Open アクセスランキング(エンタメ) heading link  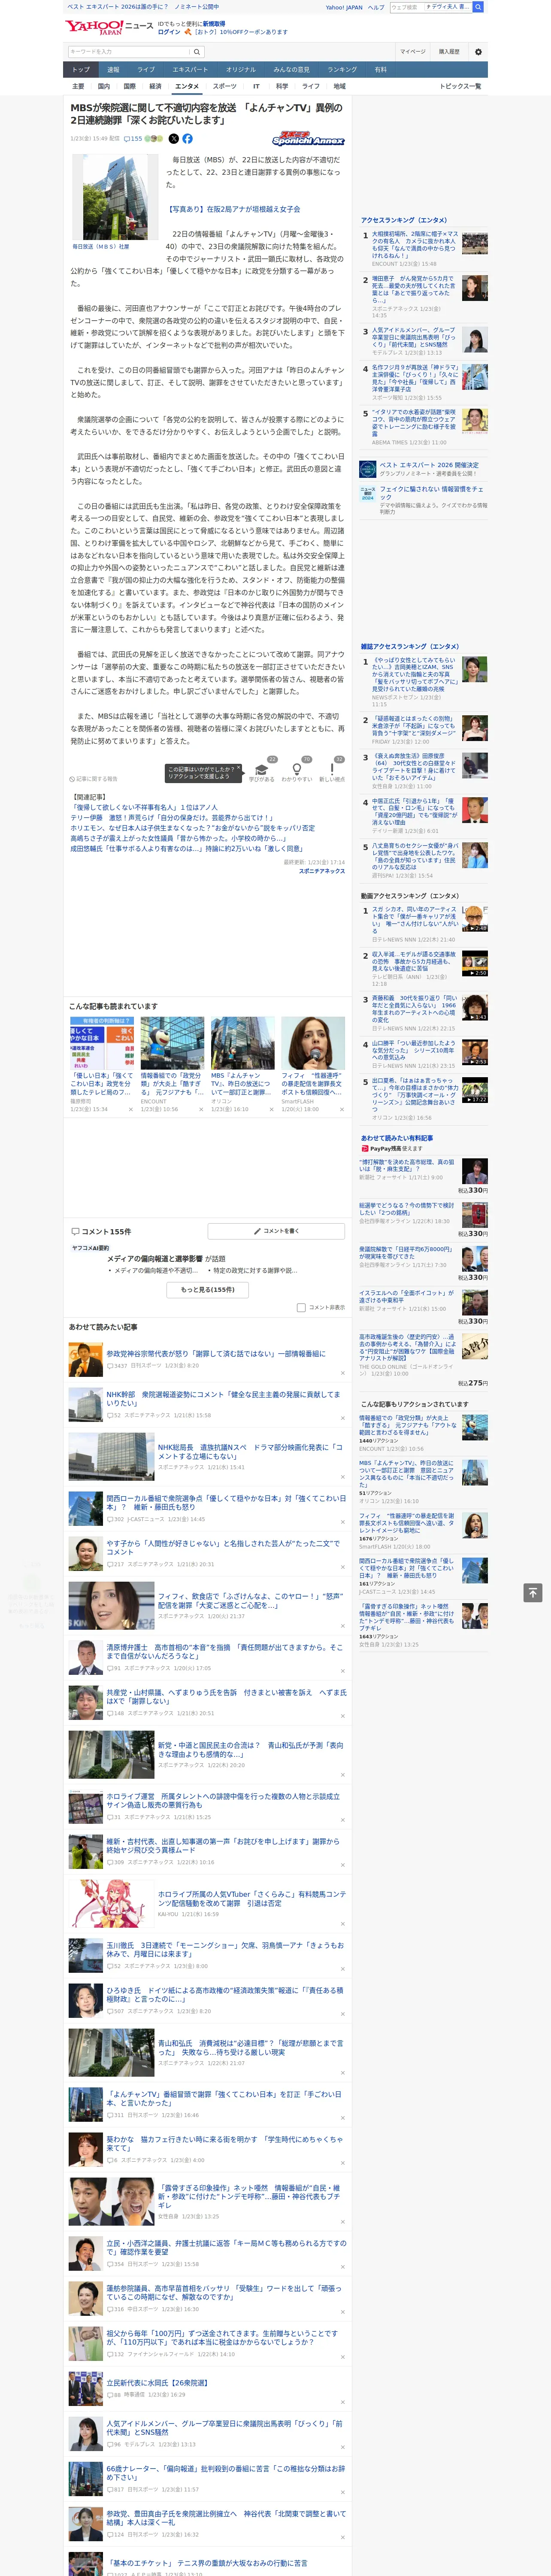coord(404,219)
